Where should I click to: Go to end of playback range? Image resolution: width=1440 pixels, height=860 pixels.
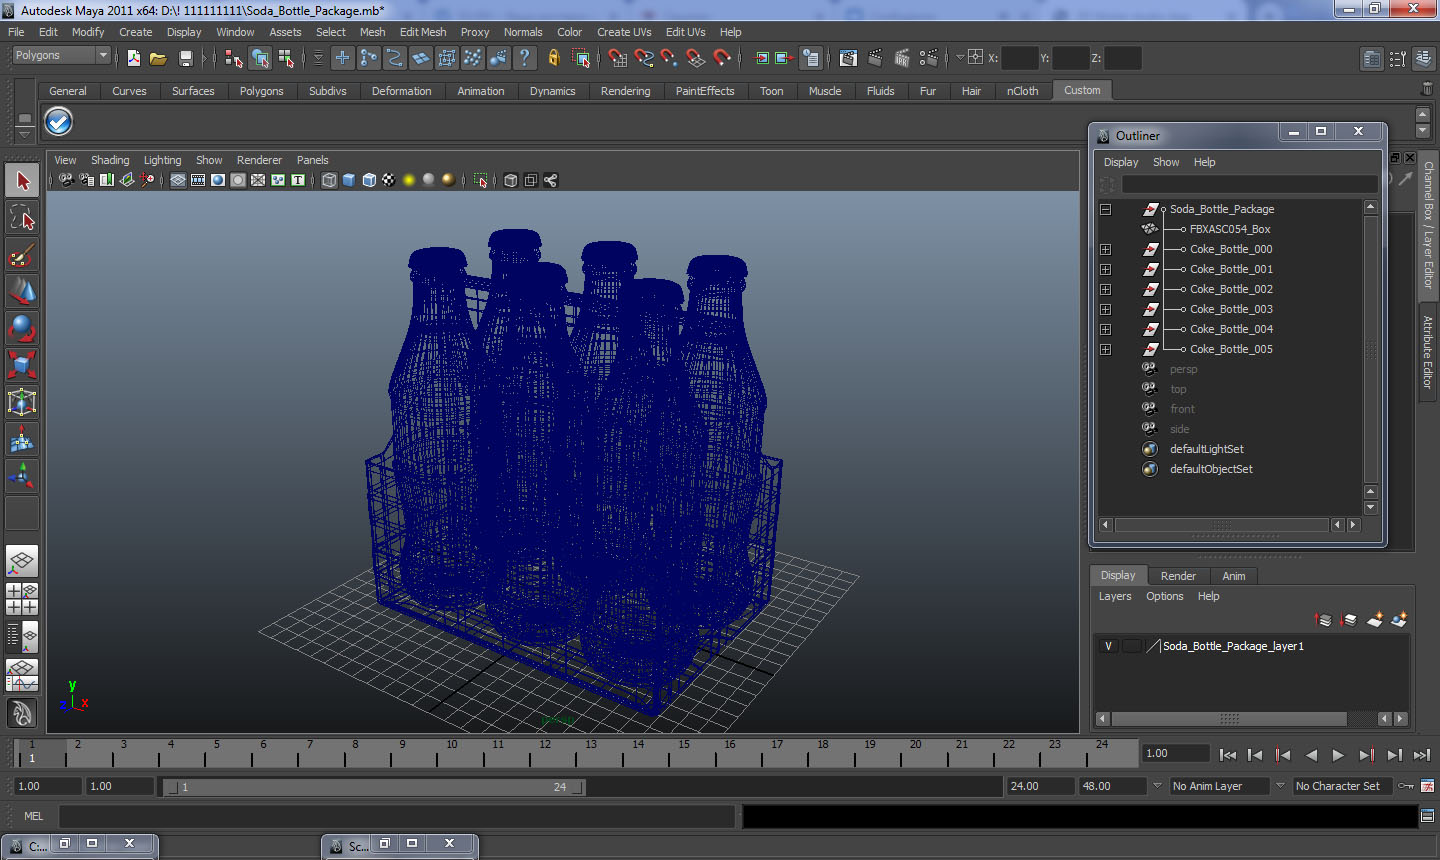1422,755
